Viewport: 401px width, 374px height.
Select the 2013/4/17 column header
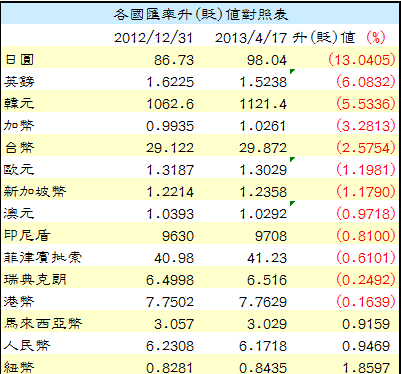pyautogui.click(x=251, y=38)
